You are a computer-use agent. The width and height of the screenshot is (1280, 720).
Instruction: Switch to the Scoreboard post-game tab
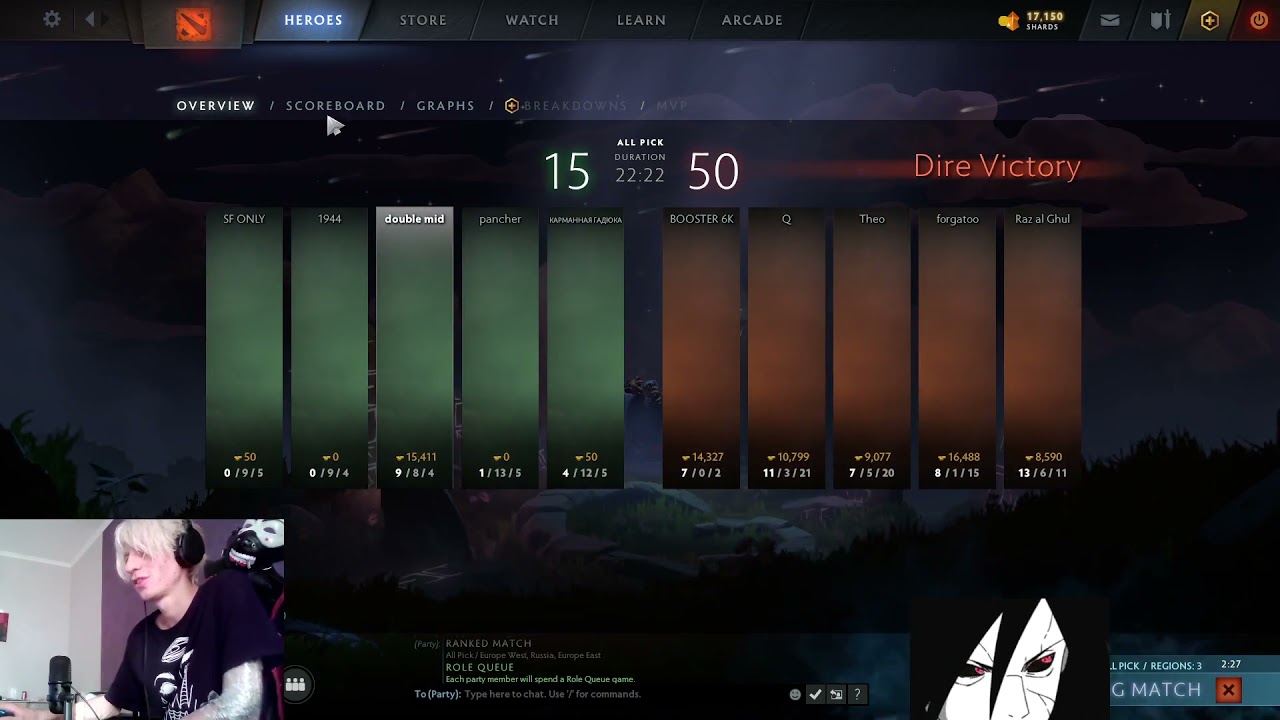click(x=336, y=105)
